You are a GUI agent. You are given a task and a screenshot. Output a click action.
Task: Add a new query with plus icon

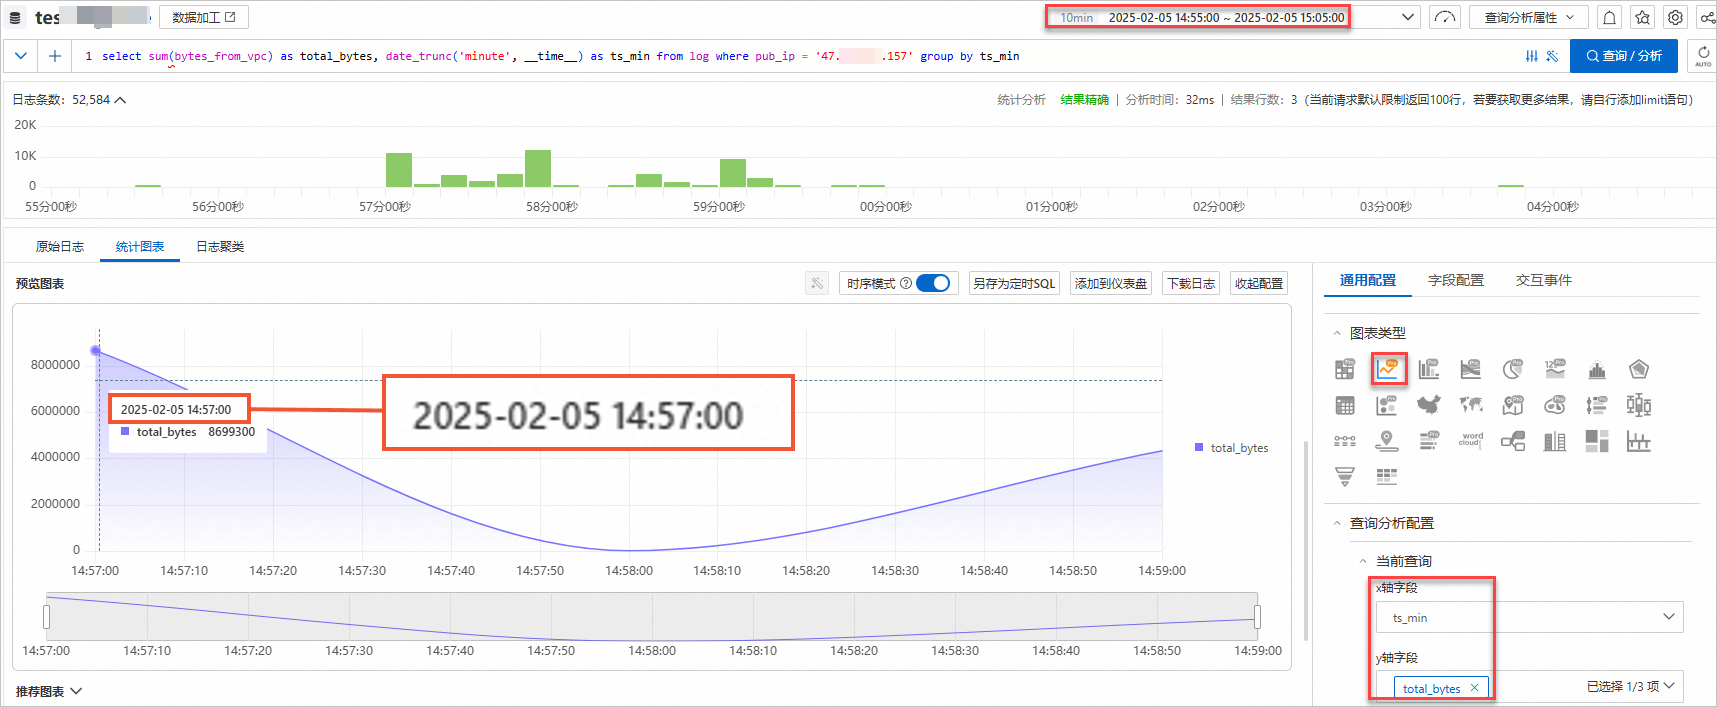coord(55,56)
